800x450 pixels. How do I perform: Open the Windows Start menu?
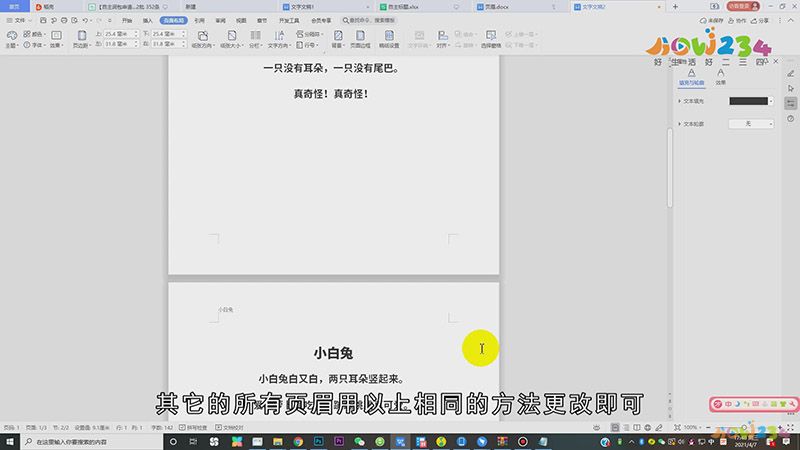pyautogui.click(x=10, y=441)
